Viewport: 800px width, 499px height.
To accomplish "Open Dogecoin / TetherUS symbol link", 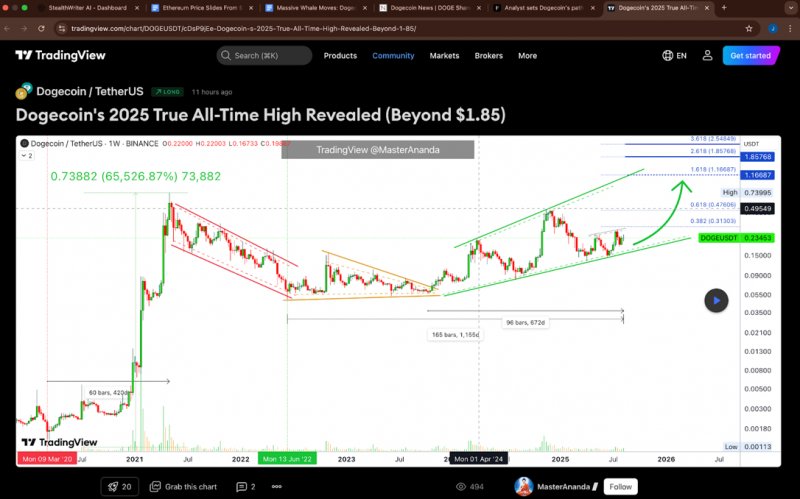I will (x=90, y=91).
